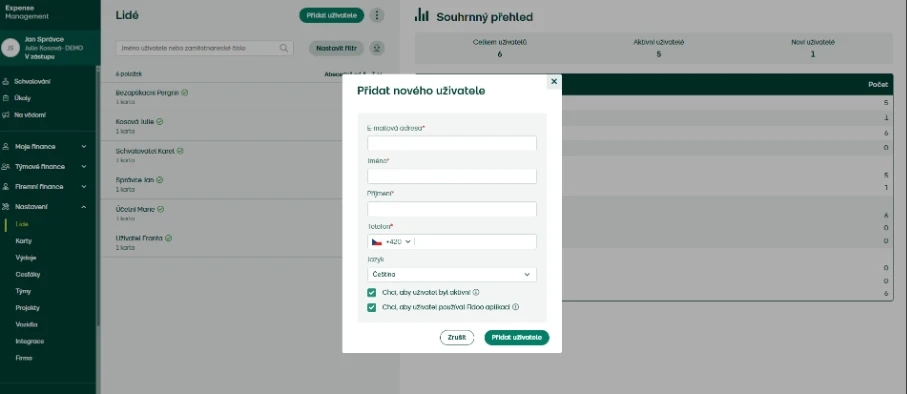Click info icon next to 'uživatel byl aktivní'
This screenshot has height=394, width=907.
476,292
